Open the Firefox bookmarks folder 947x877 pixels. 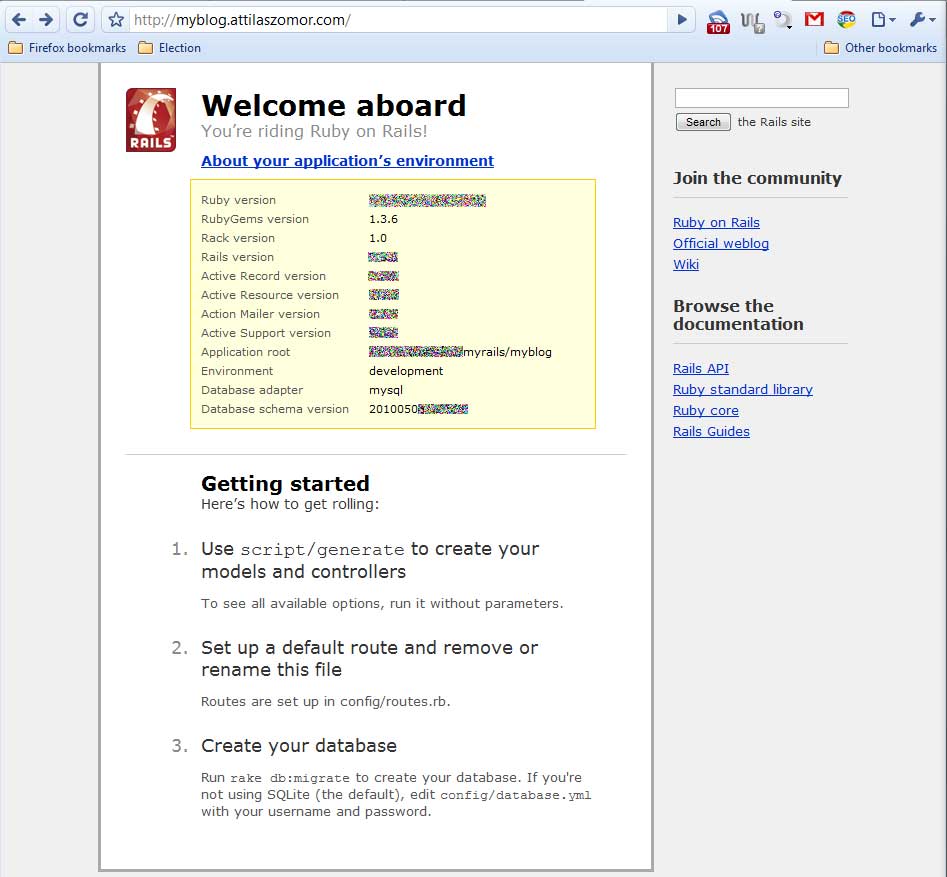pyautogui.click(x=67, y=48)
